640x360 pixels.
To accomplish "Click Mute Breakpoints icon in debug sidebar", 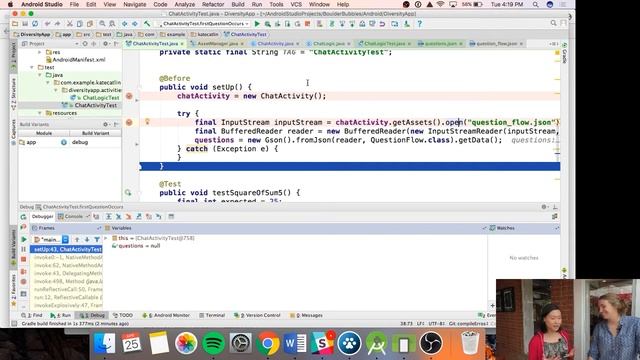I will pos(24,282).
